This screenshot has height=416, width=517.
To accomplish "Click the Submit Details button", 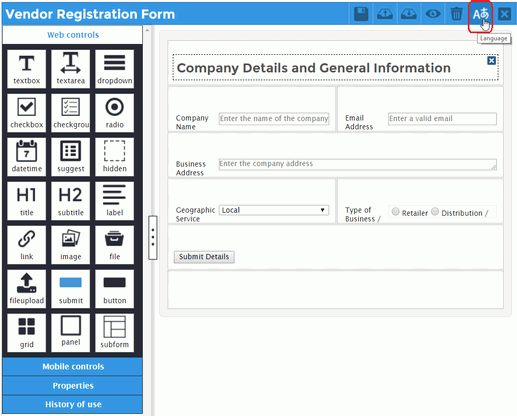I will click(204, 257).
